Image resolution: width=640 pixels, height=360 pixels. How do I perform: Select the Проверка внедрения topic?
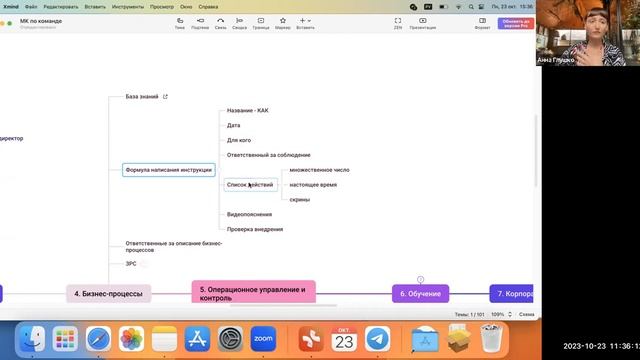tap(255, 229)
